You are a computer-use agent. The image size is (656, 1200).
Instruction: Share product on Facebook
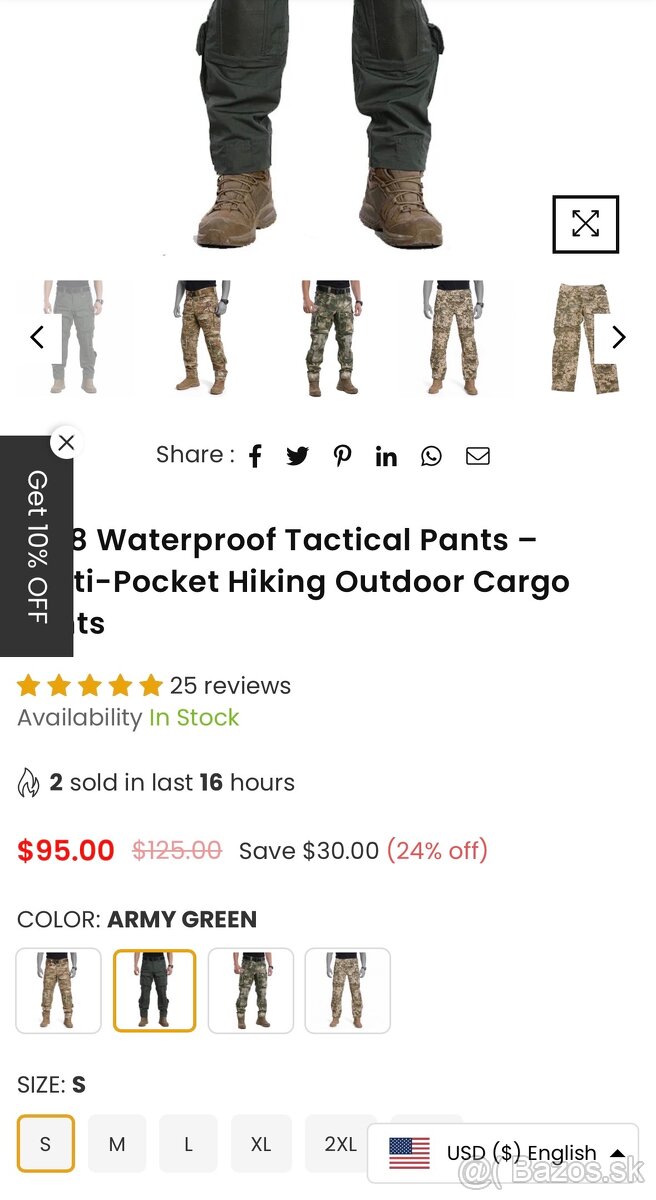click(x=255, y=457)
